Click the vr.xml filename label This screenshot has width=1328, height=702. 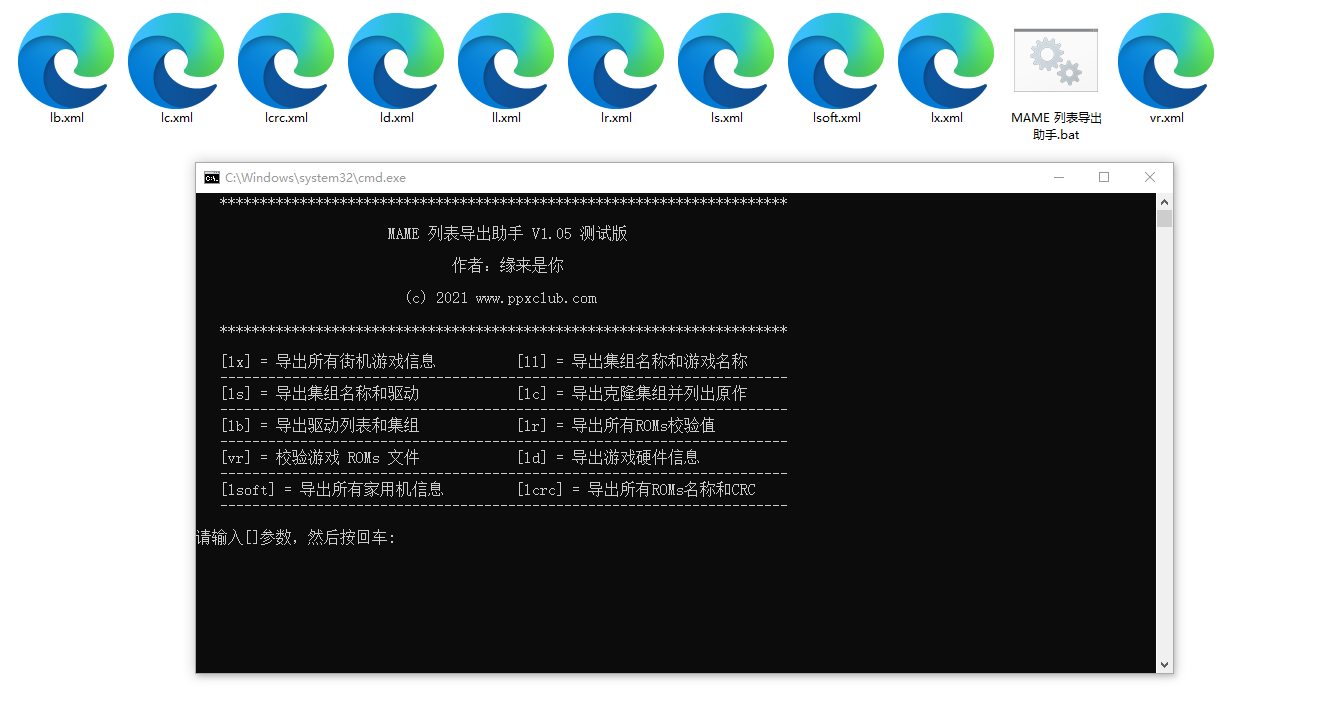pos(1166,118)
